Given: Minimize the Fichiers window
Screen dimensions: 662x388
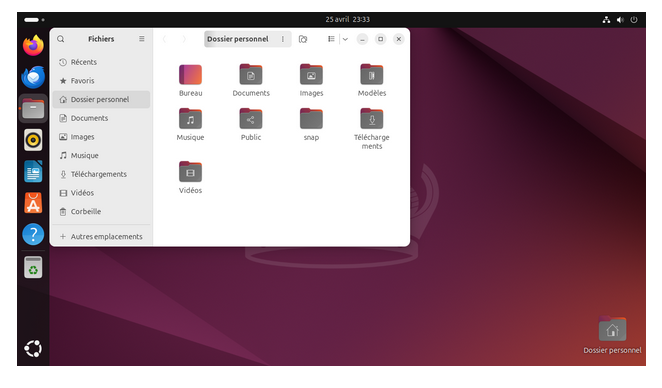Looking at the screenshot, I should (x=362, y=39).
